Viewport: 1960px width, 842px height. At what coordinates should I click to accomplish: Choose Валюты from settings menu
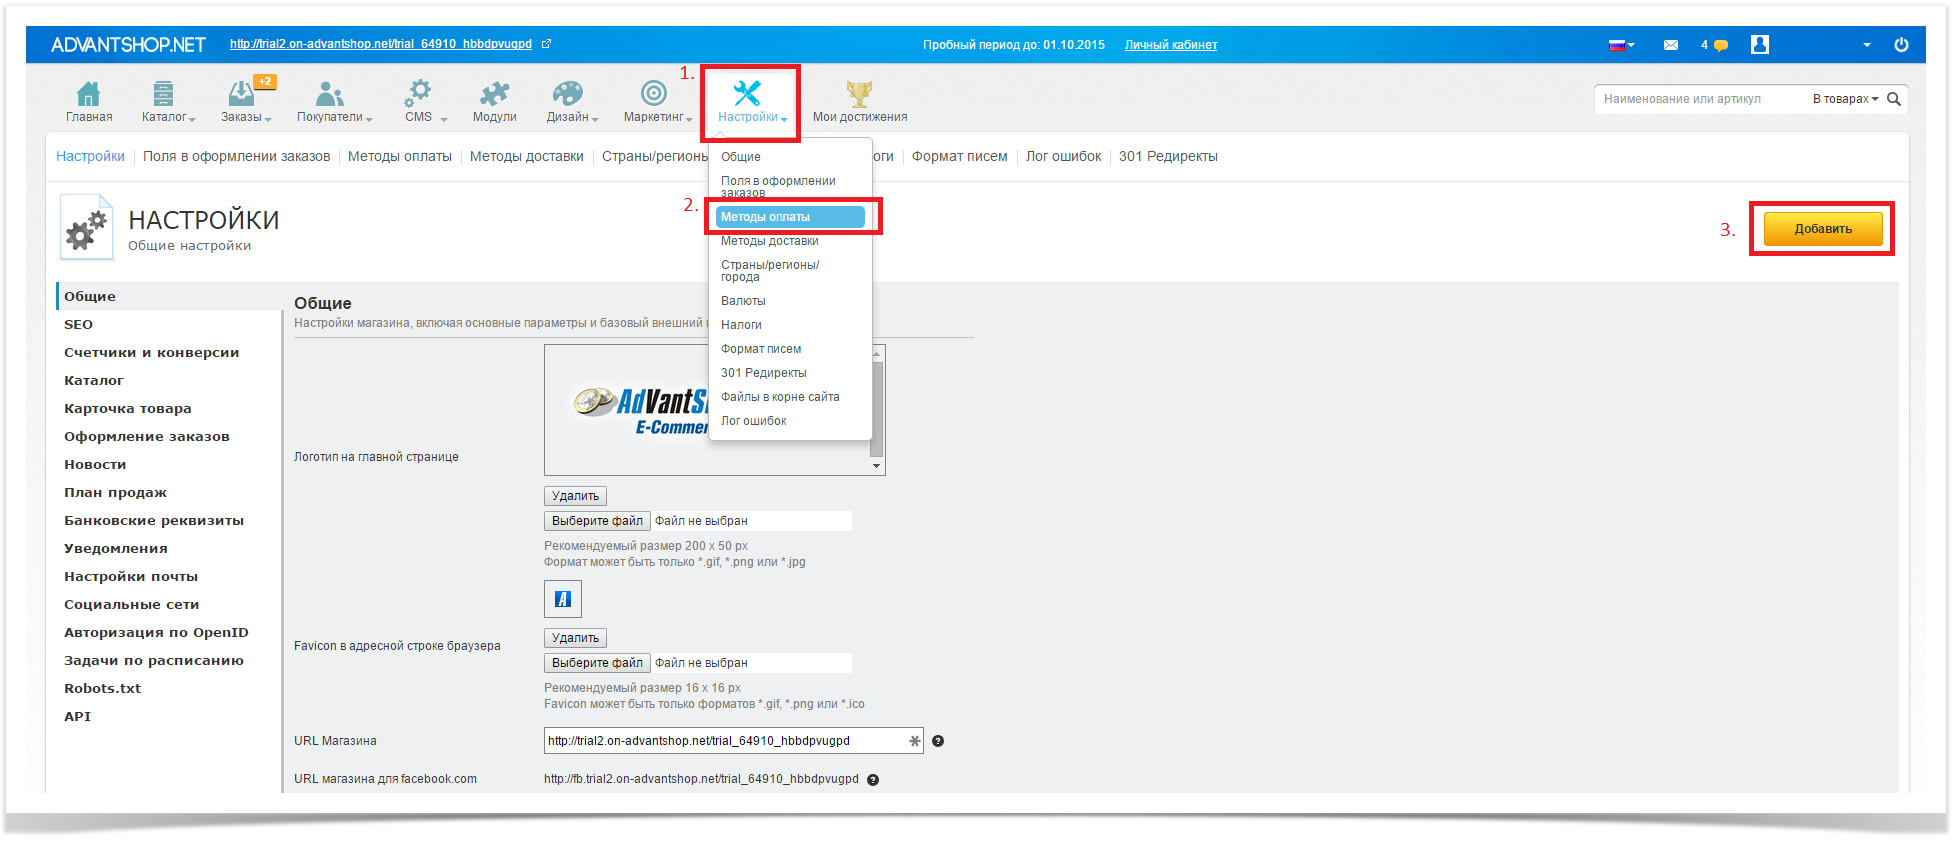[743, 301]
